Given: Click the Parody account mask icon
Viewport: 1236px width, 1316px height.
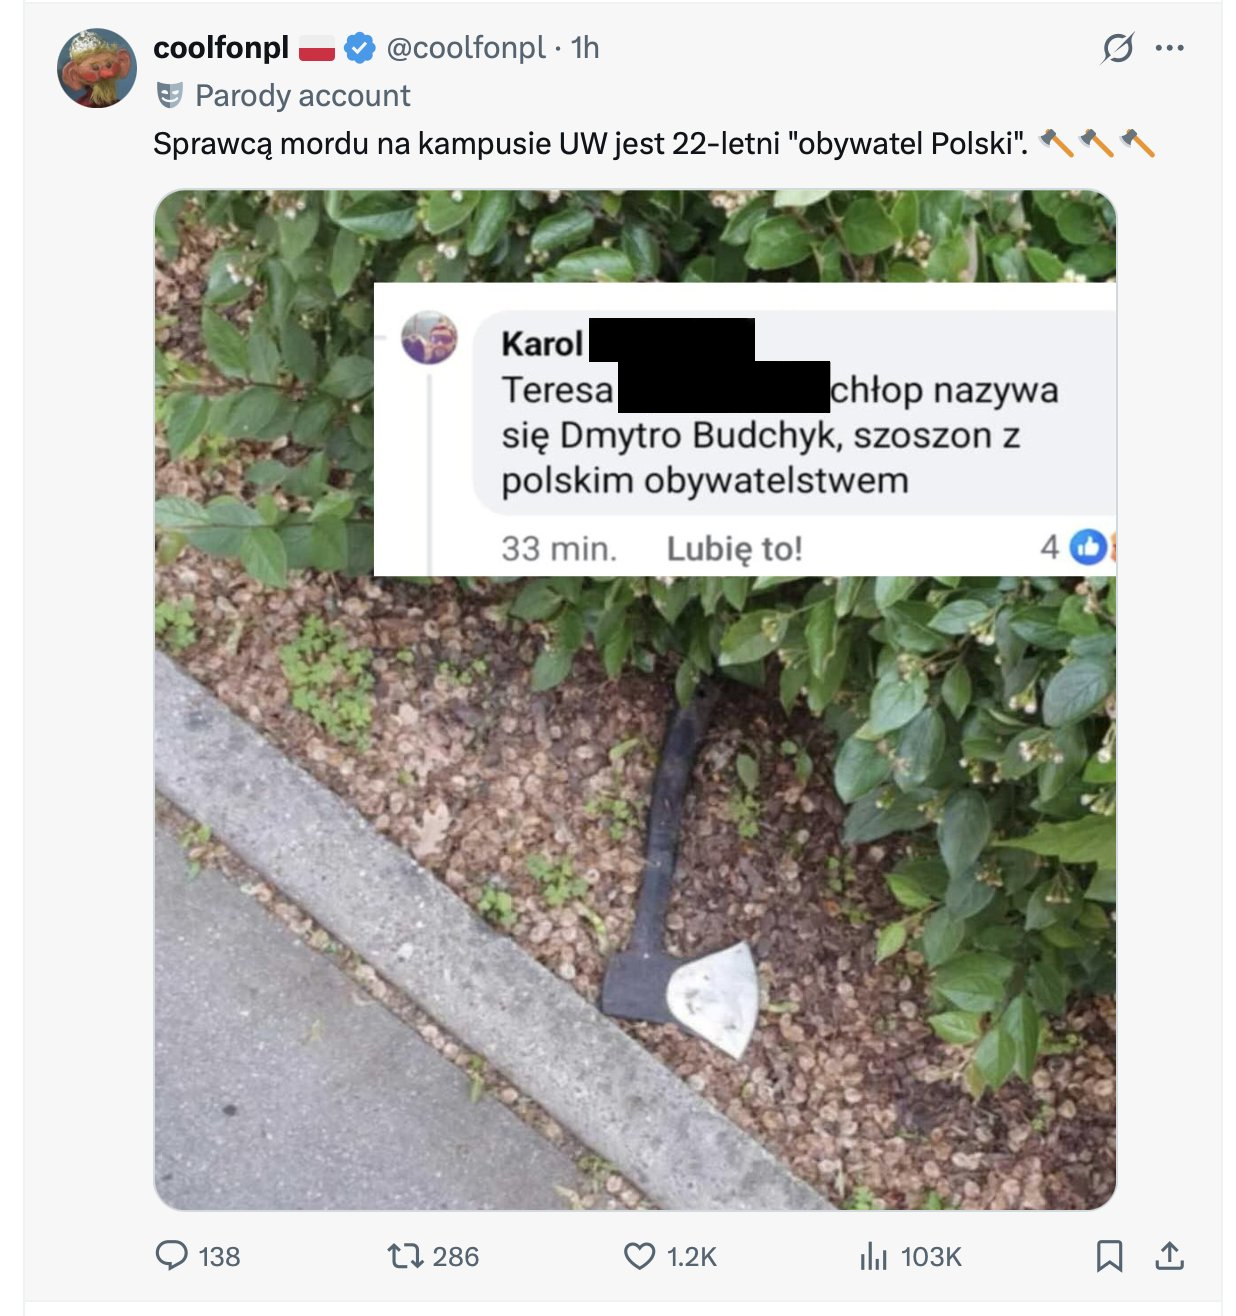Looking at the screenshot, I should (x=170, y=95).
